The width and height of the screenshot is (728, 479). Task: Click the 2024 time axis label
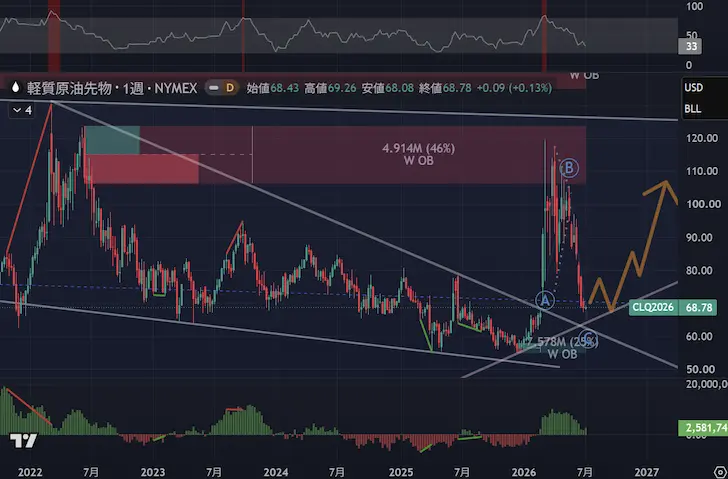point(276,472)
